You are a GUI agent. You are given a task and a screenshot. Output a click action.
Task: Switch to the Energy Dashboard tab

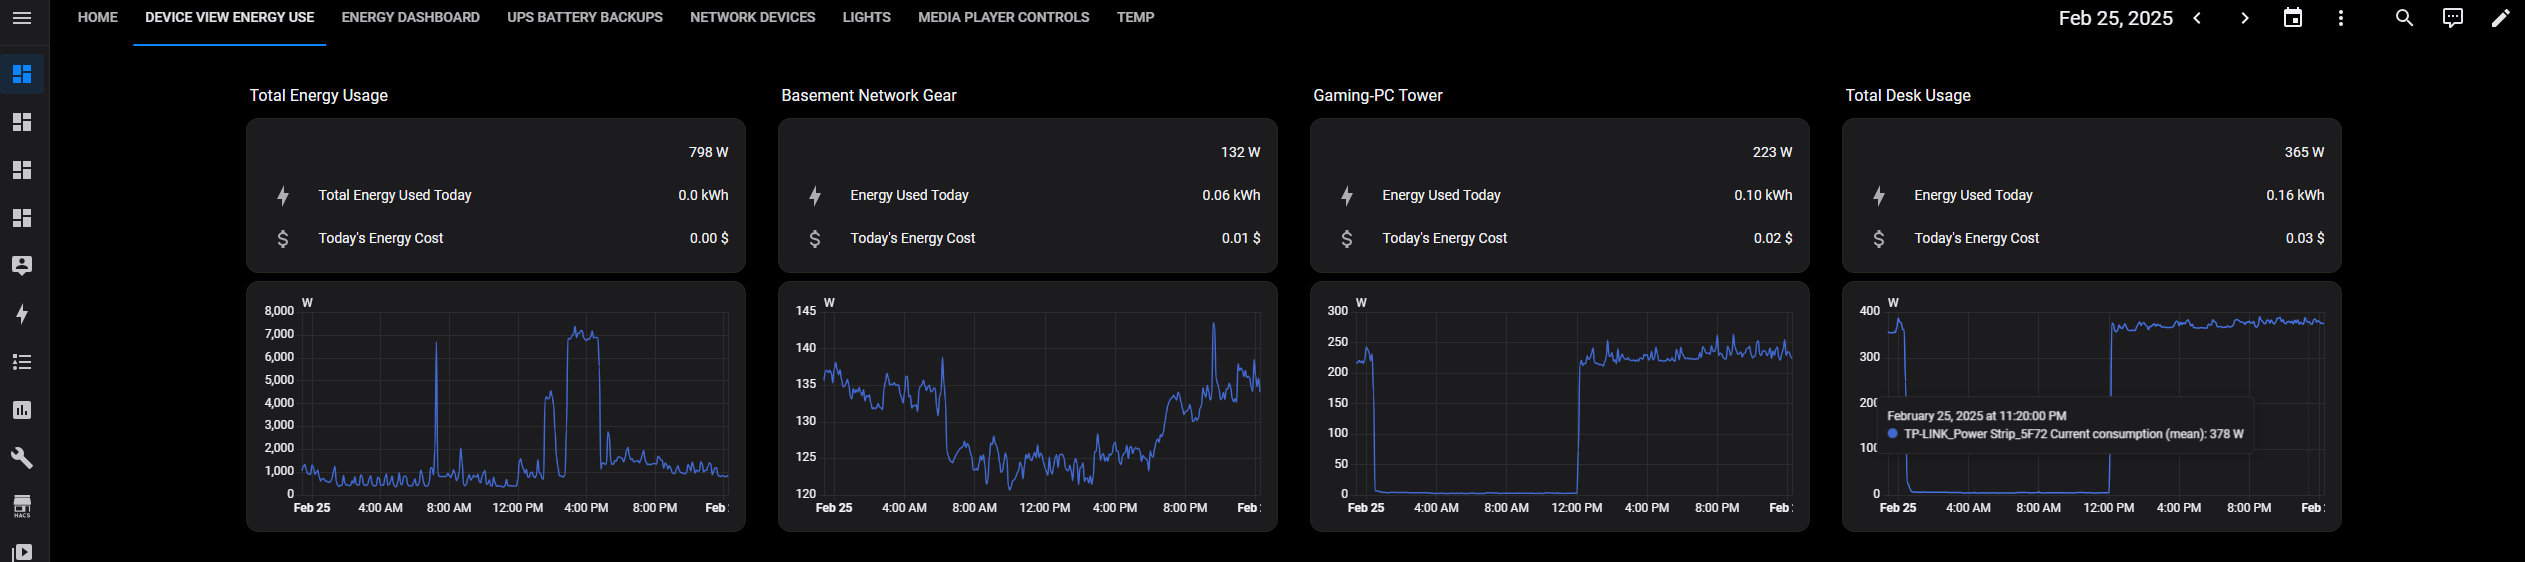tap(410, 18)
